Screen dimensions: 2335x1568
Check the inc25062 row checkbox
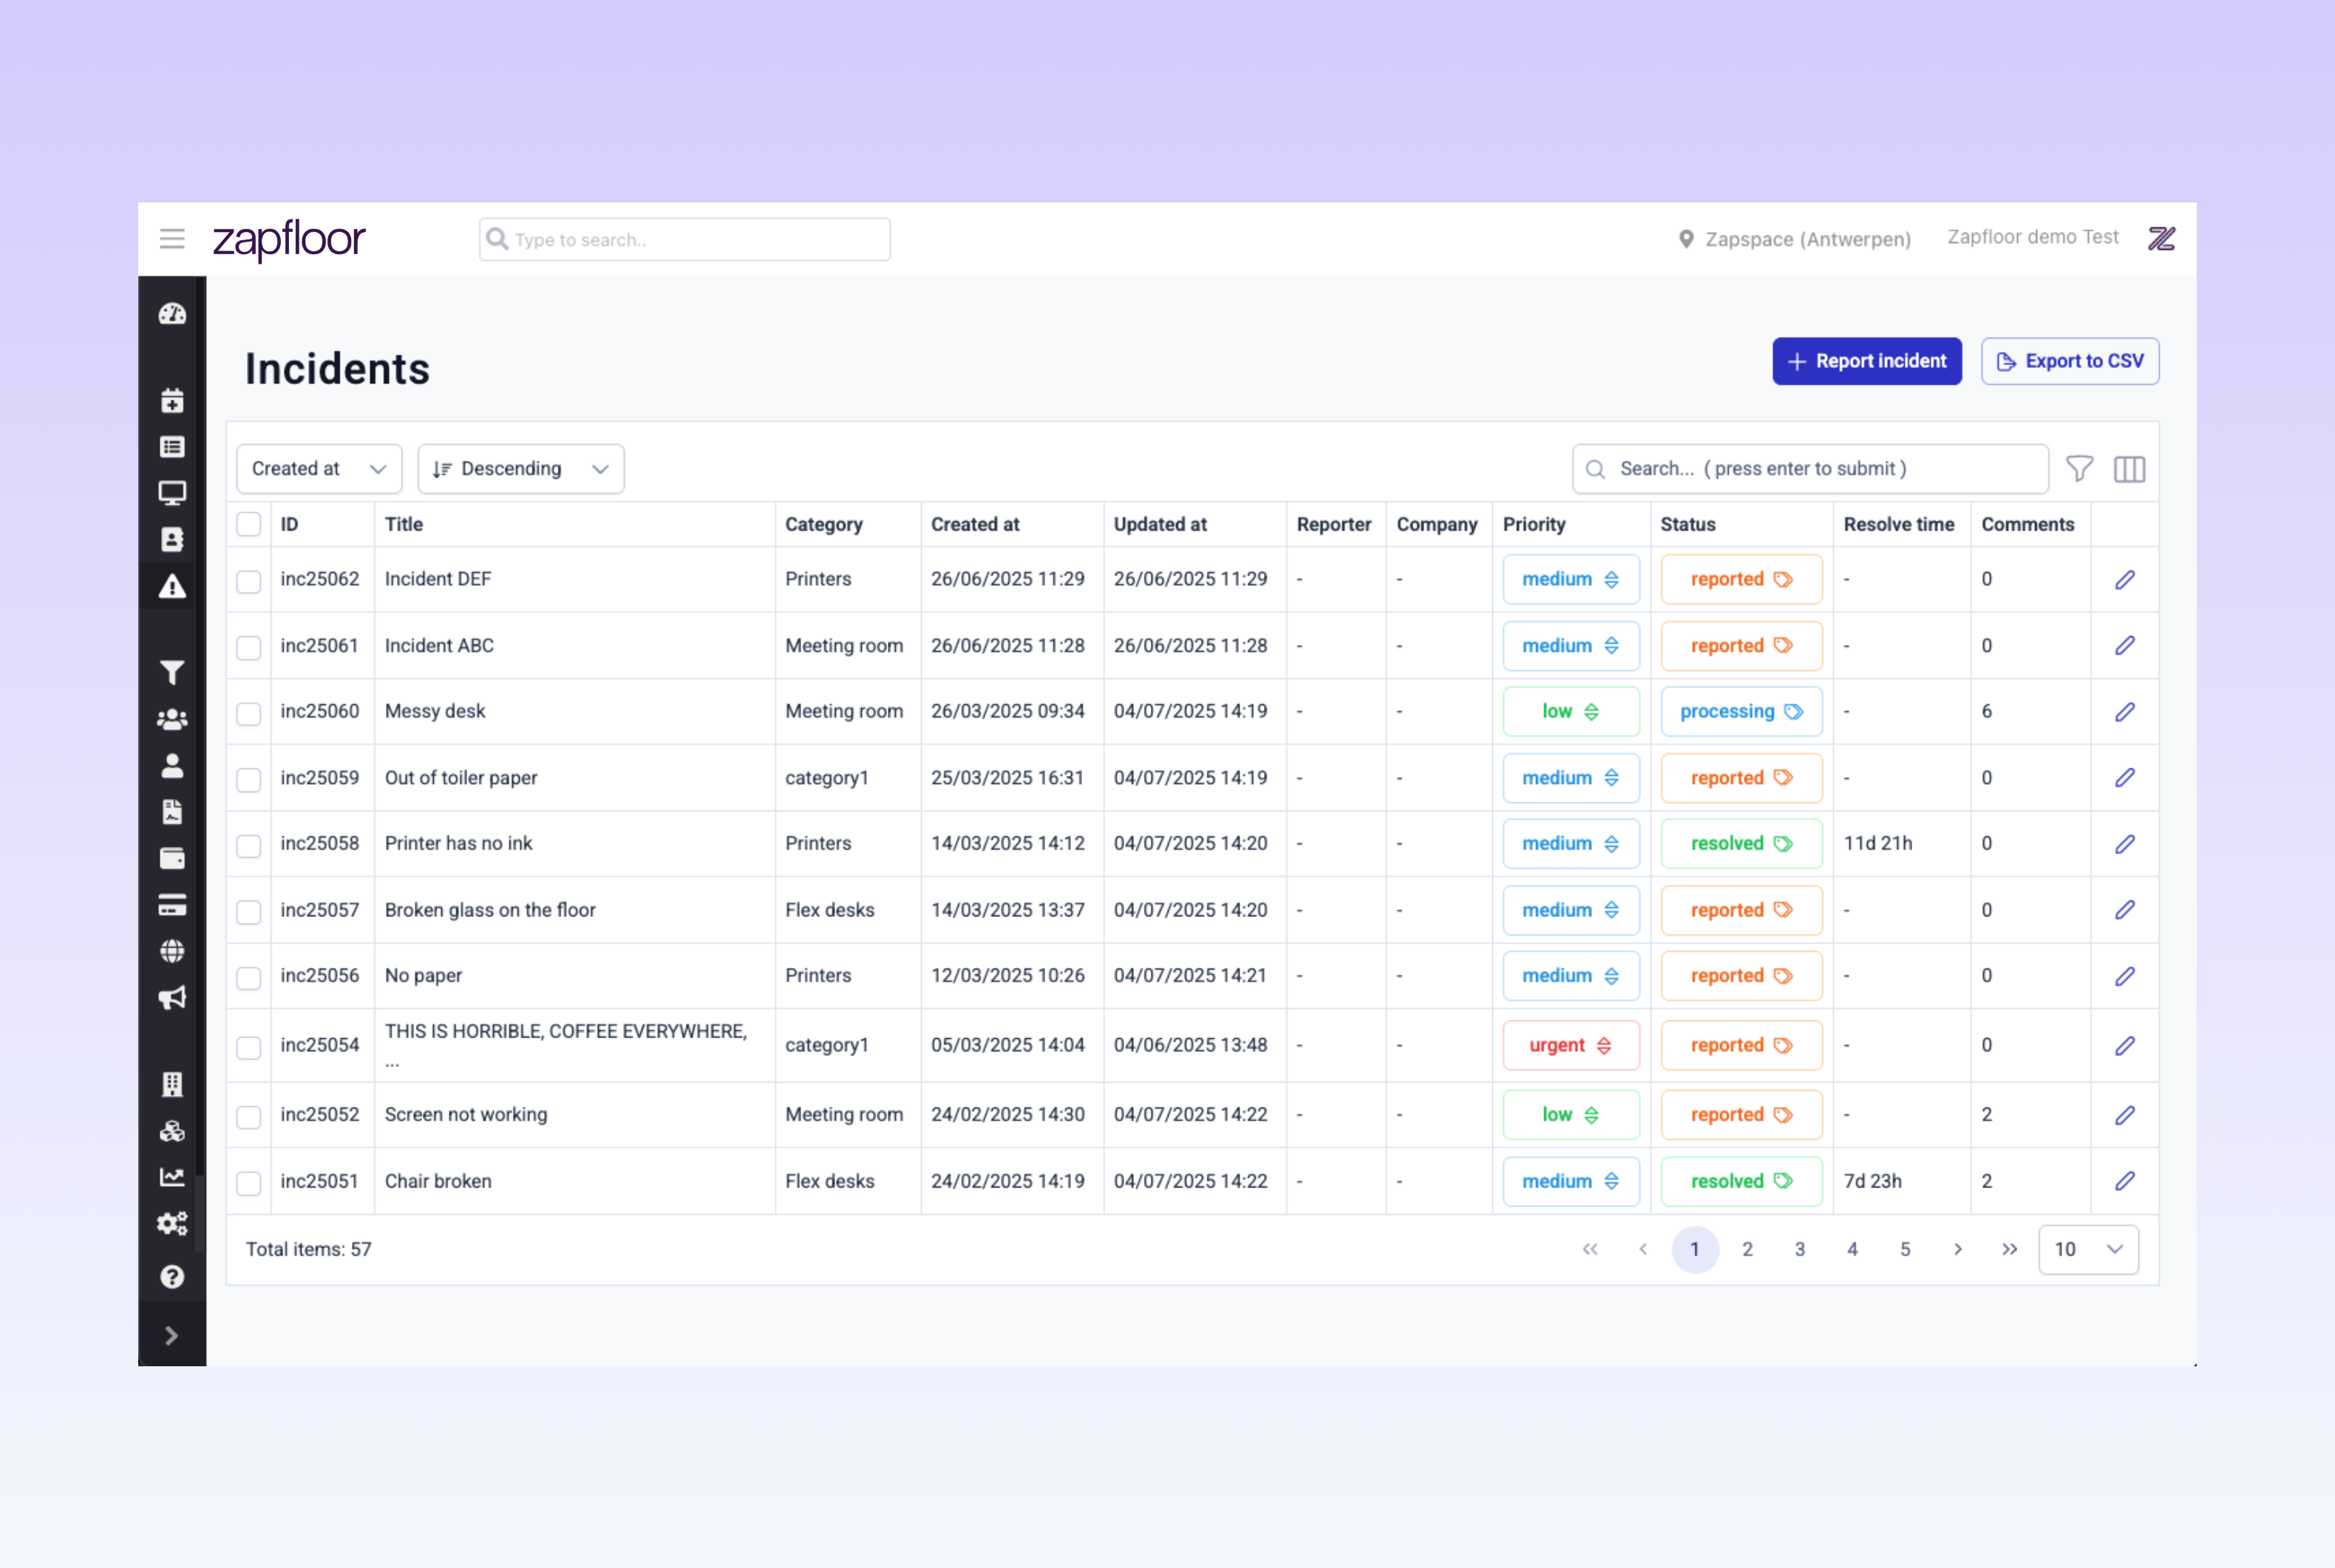tap(249, 581)
